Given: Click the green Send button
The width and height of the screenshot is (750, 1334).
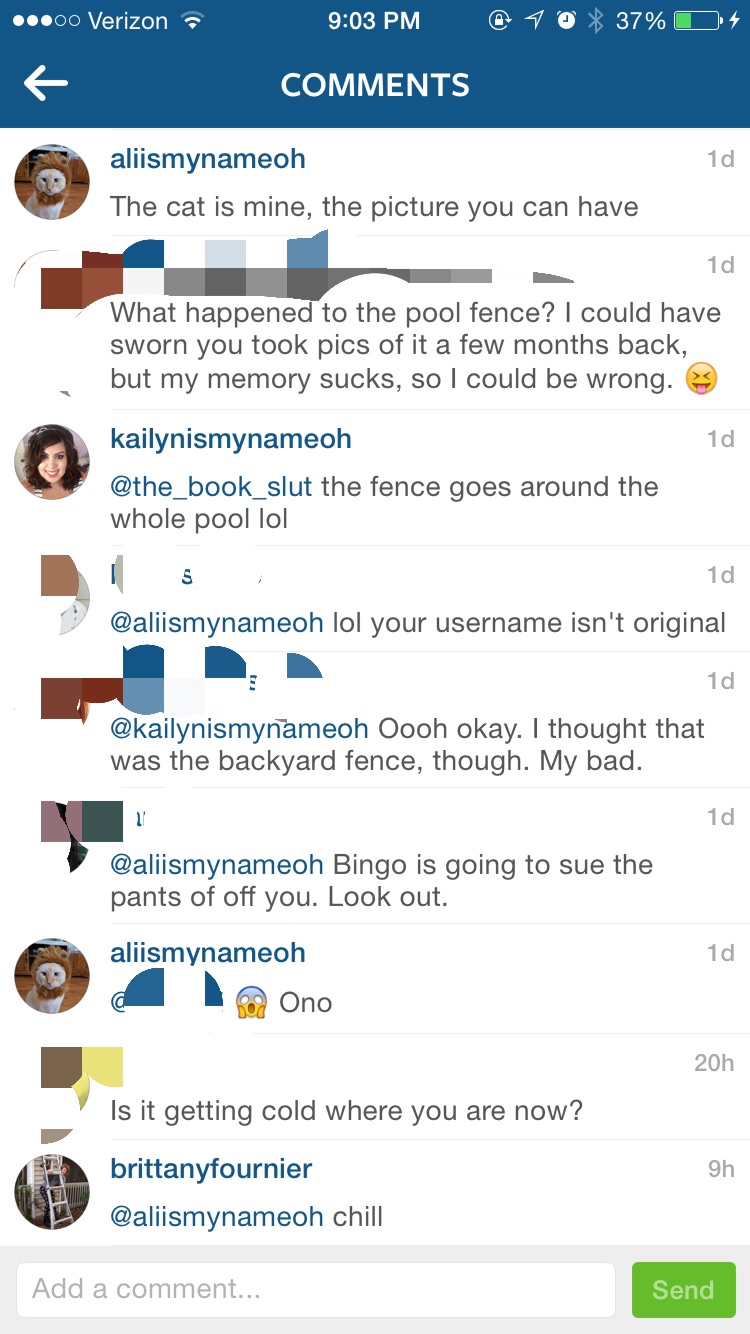Looking at the screenshot, I should point(684,1290).
